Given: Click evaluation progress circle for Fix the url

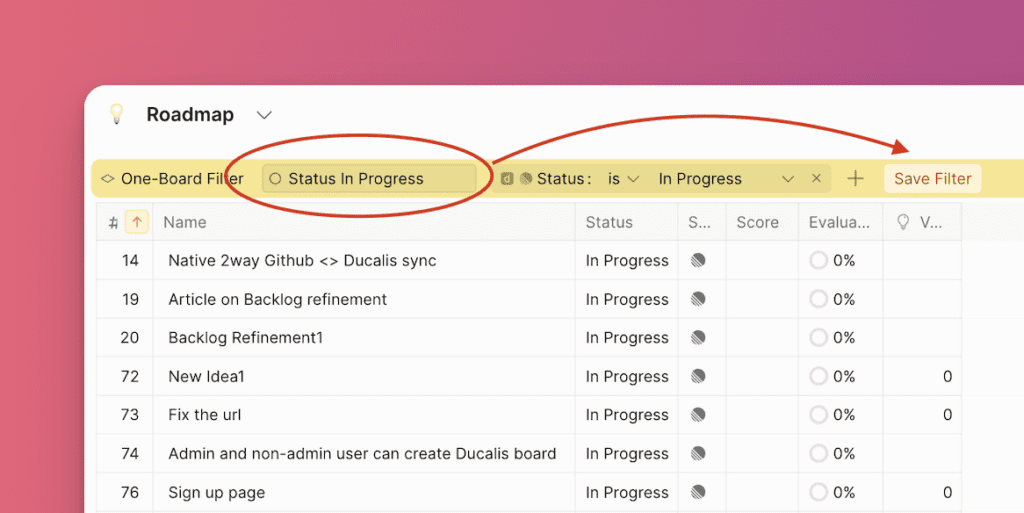Looking at the screenshot, I should (x=819, y=415).
